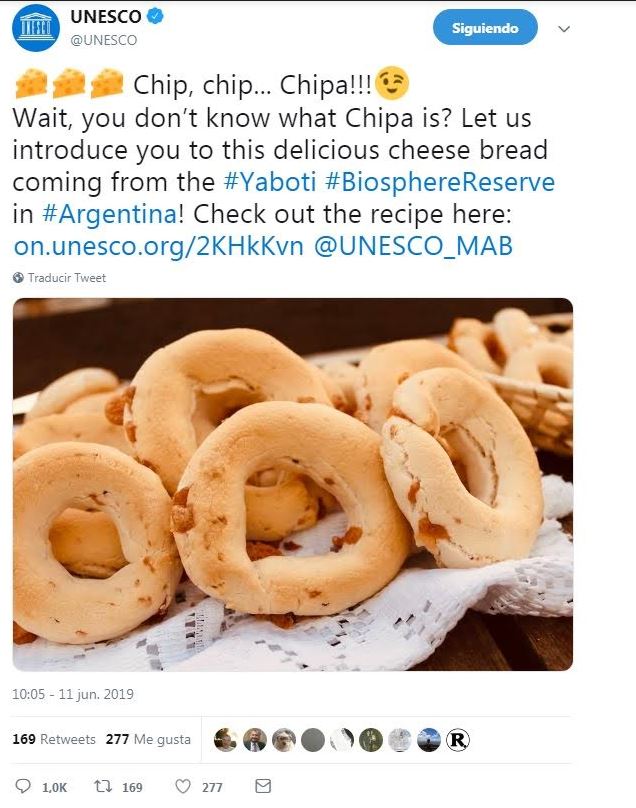
Task: Toggle the like state showing 277
Action: tap(196, 787)
